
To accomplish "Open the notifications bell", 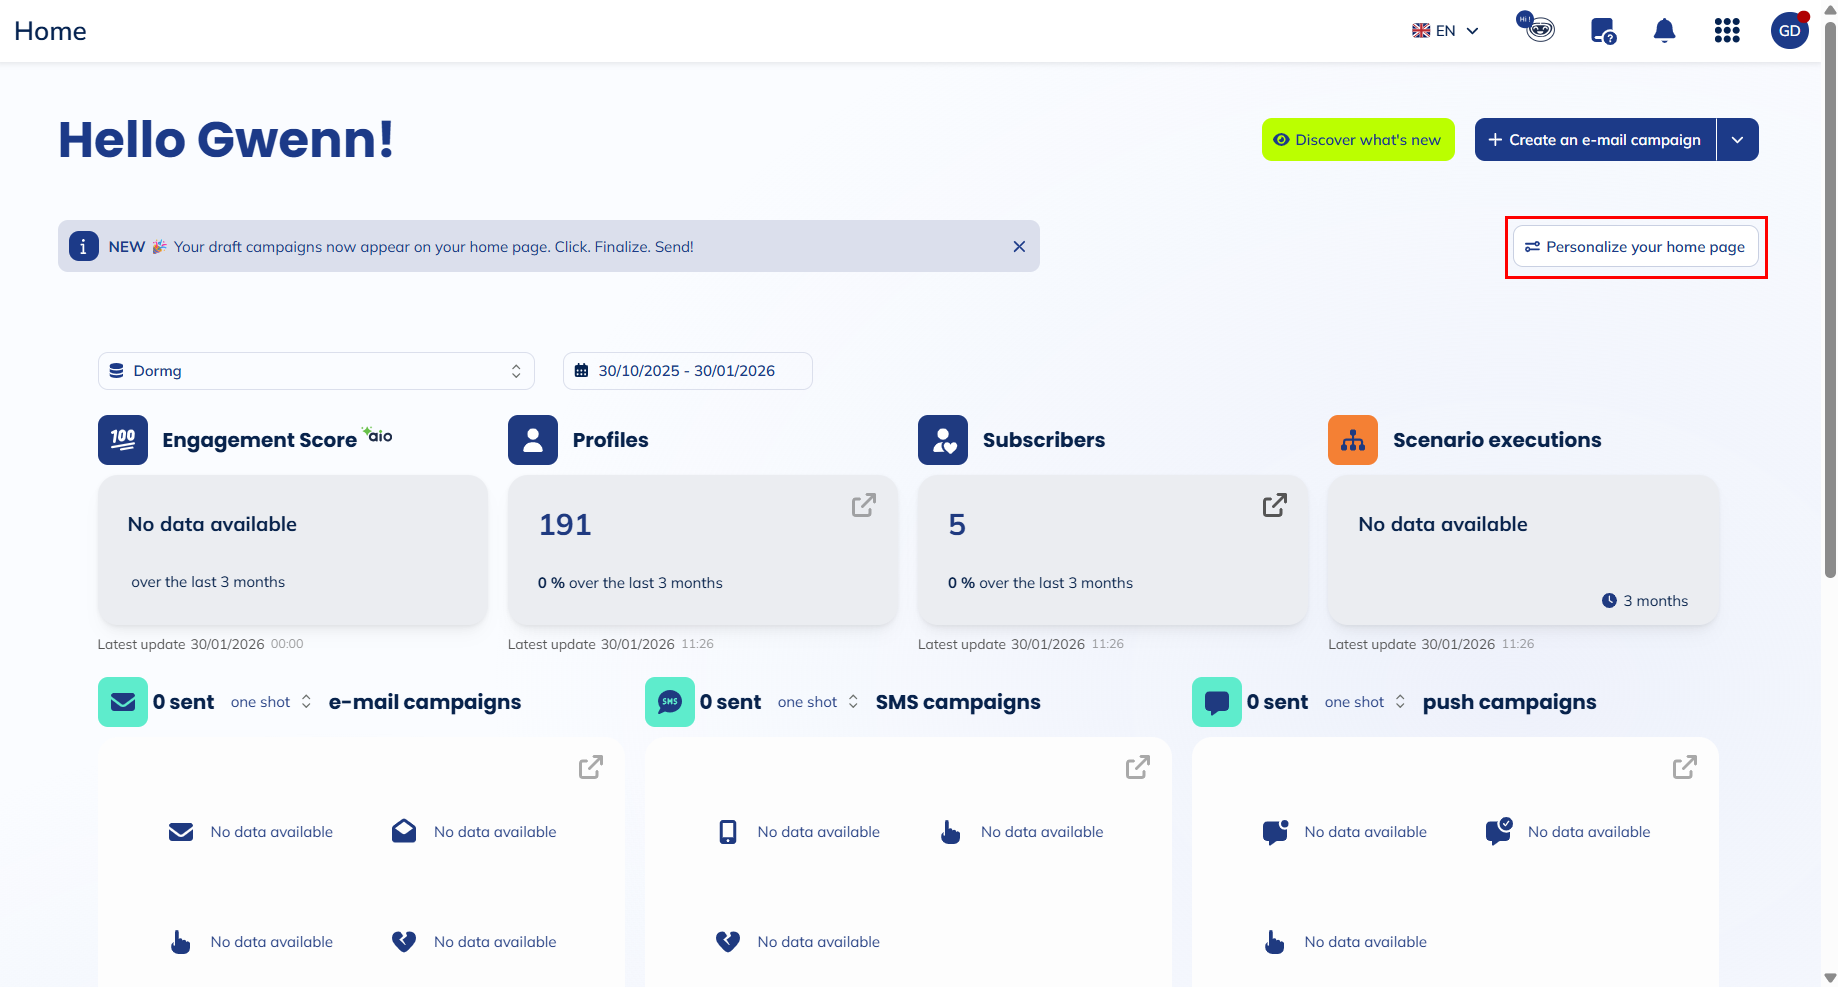I will tap(1664, 30).
